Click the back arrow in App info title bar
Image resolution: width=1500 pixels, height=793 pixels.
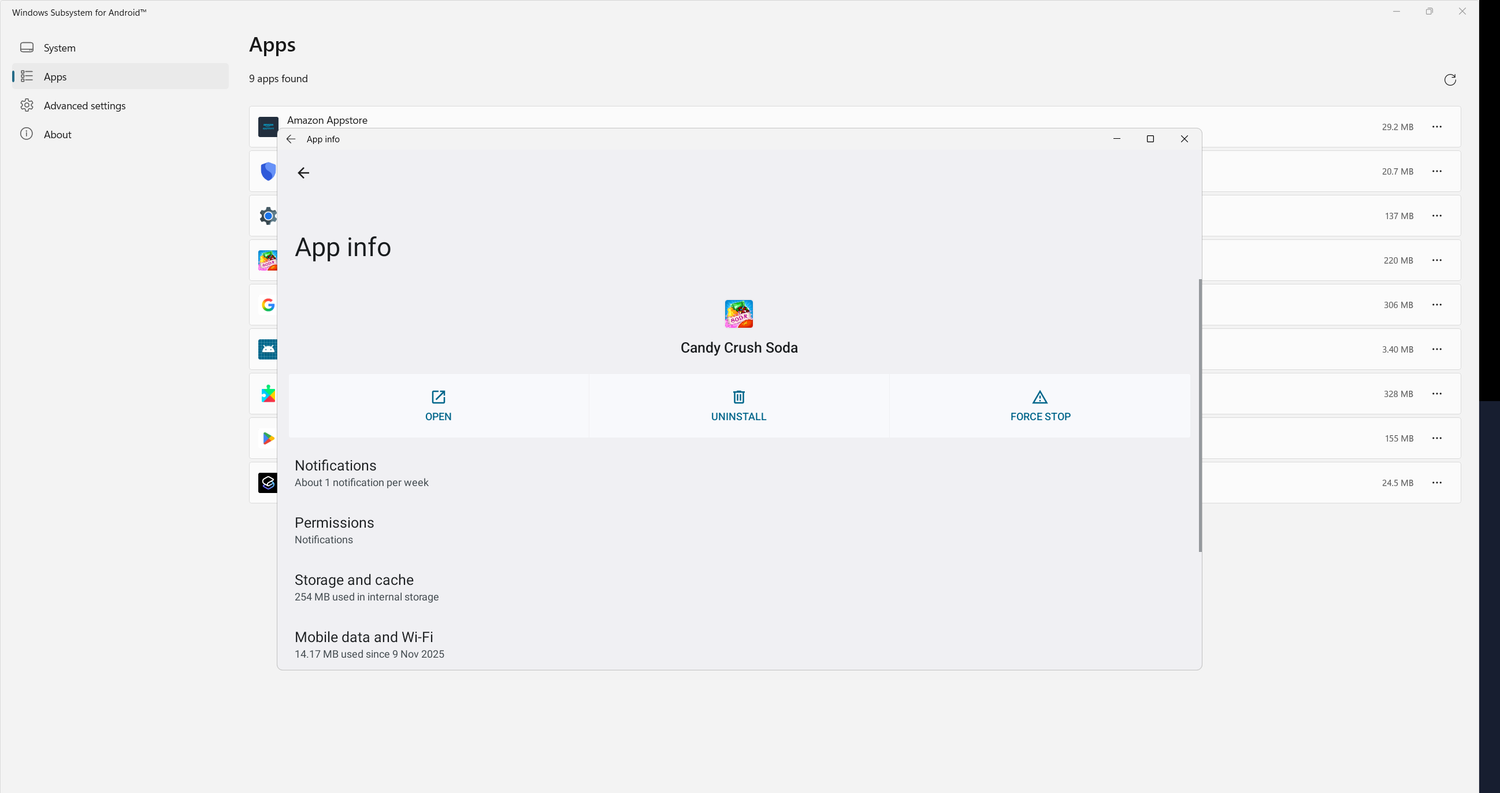click(x=291, y=139)
